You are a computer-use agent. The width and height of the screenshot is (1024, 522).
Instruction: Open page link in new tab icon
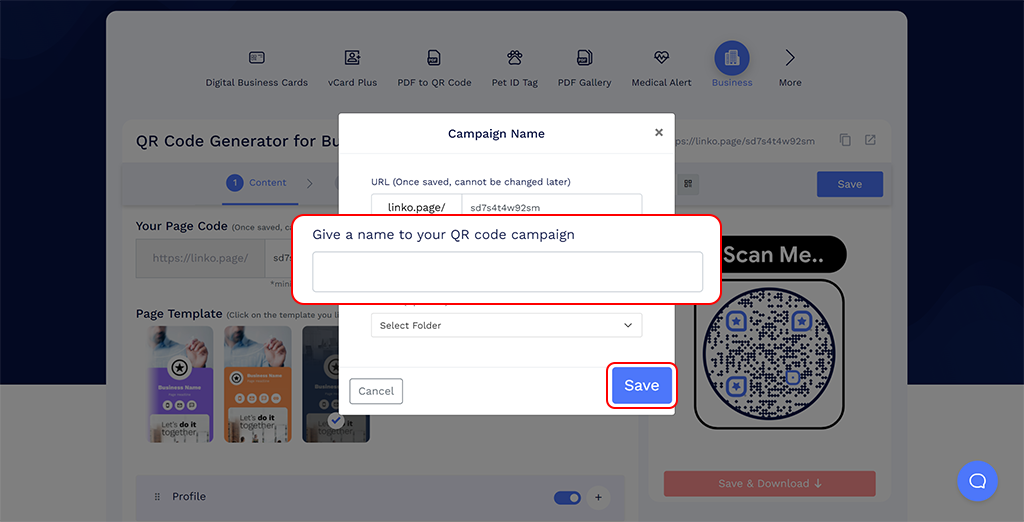[870, 141]
